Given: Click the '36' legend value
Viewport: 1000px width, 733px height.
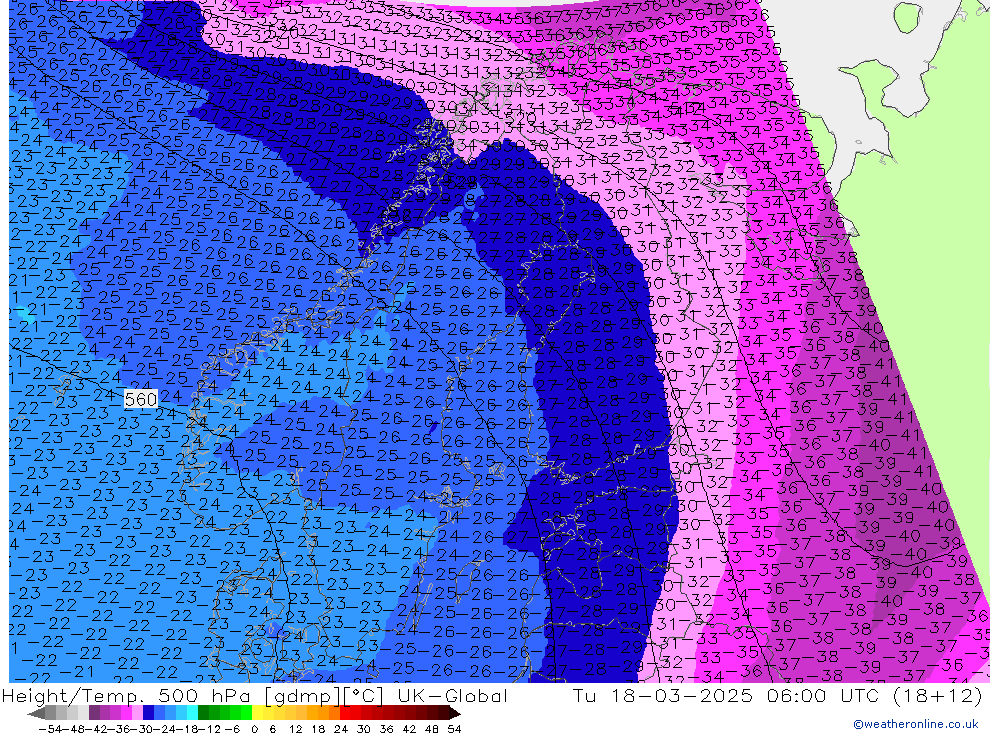Looking at the screenshot, I should point(386,729).
